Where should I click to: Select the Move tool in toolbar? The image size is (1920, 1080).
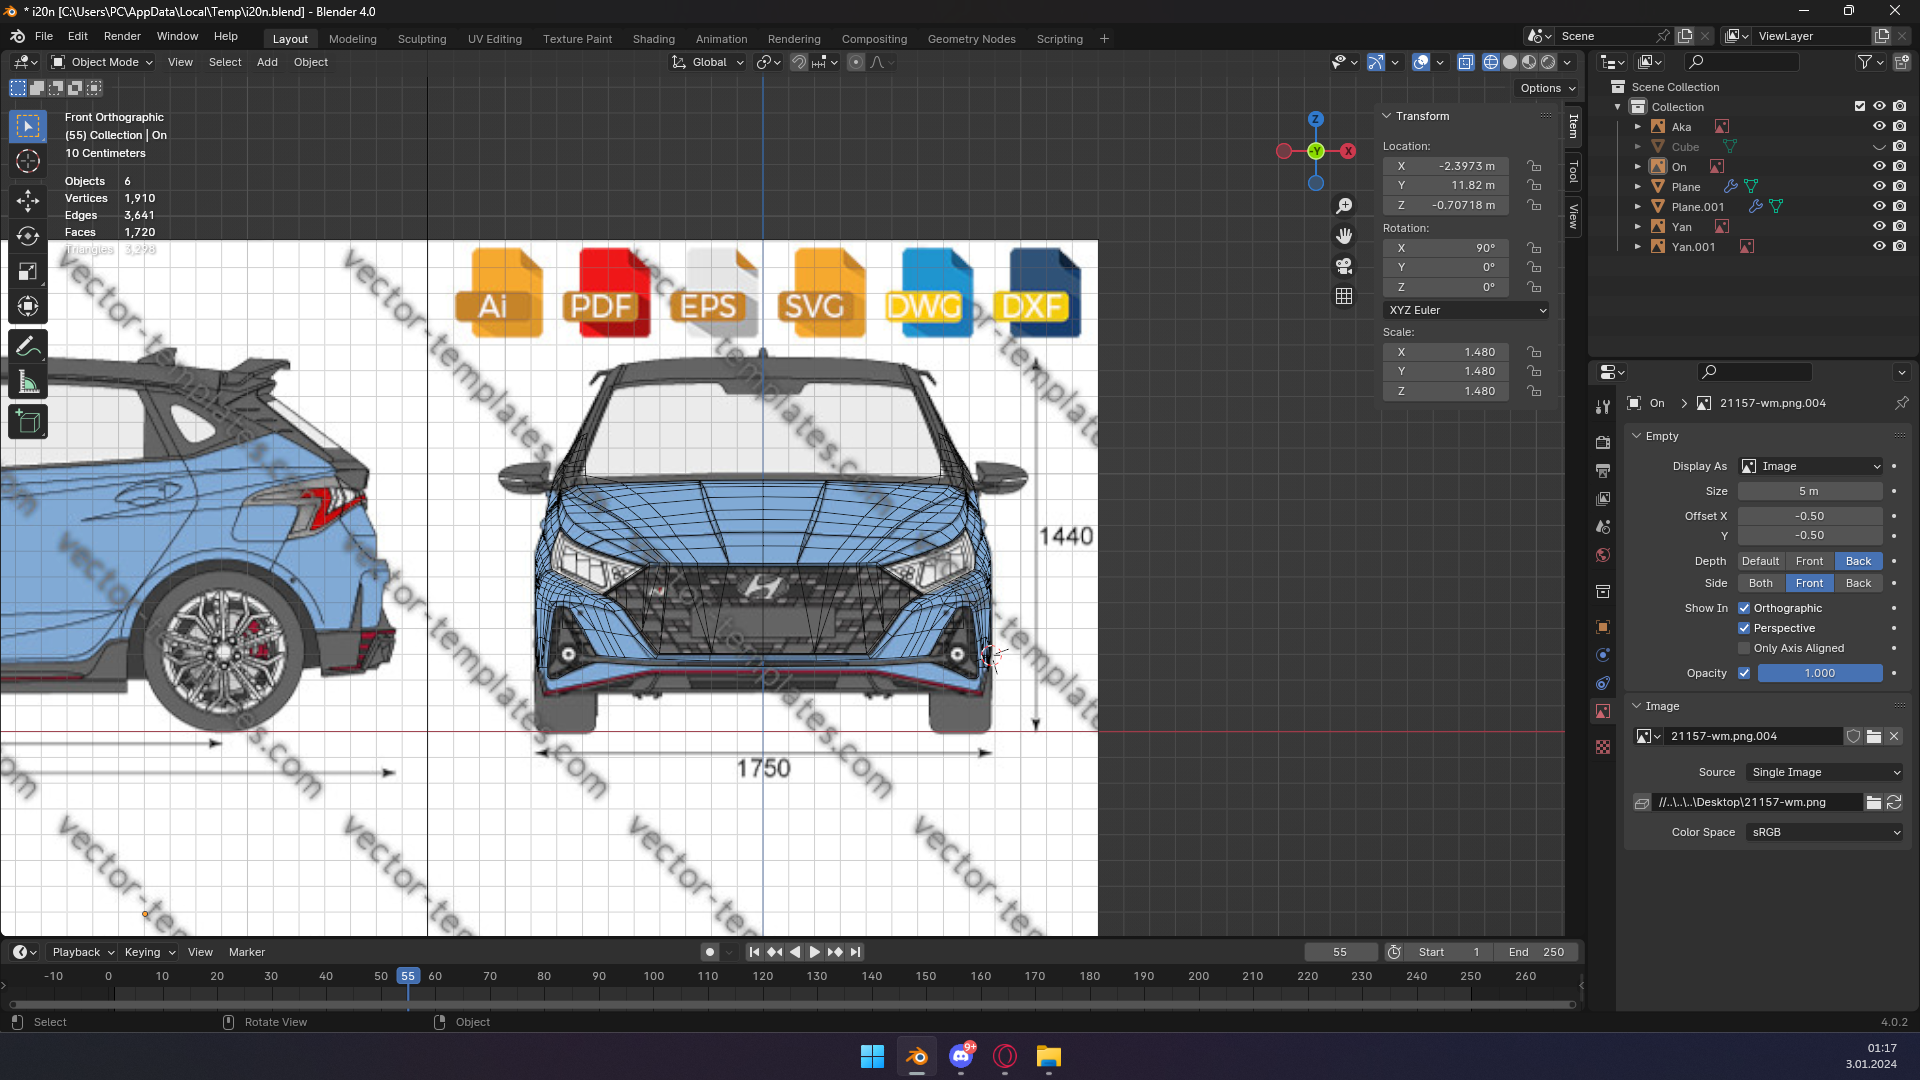(x=28, y=200)
